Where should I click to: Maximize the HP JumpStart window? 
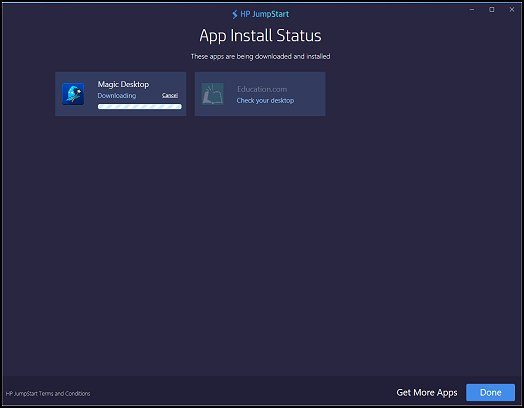tap(492, 10)
